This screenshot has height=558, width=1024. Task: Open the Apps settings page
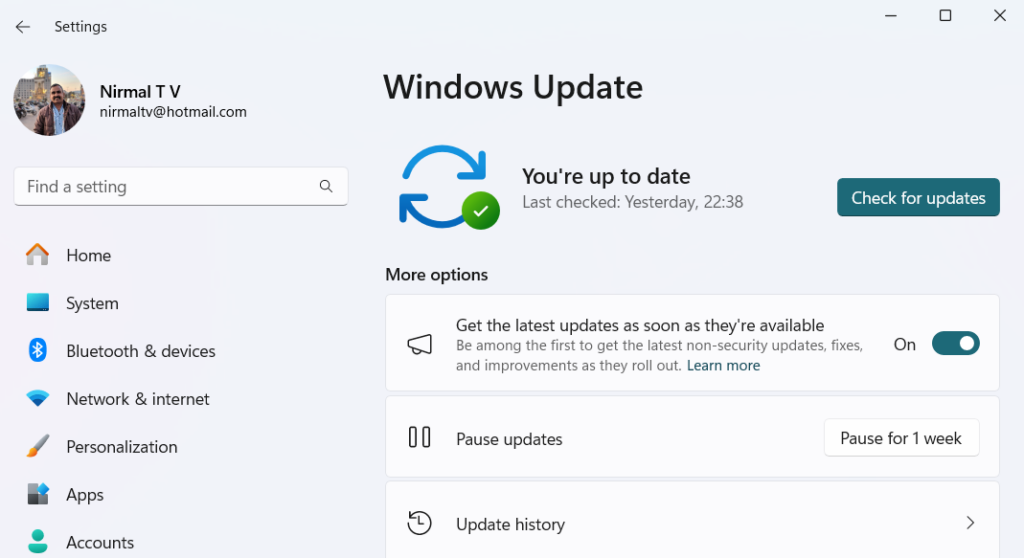pos(85,495)
